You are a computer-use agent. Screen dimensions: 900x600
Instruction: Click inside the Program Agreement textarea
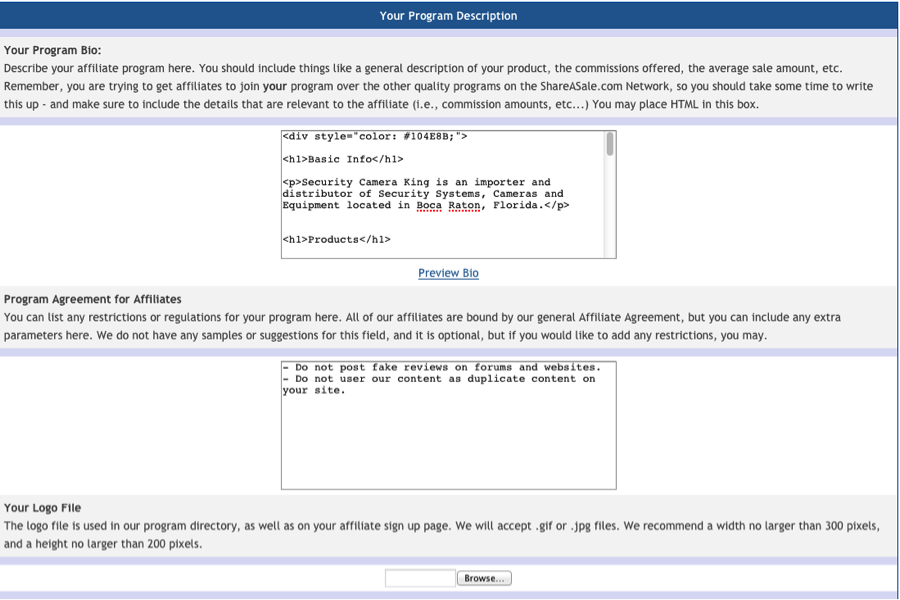449,425
